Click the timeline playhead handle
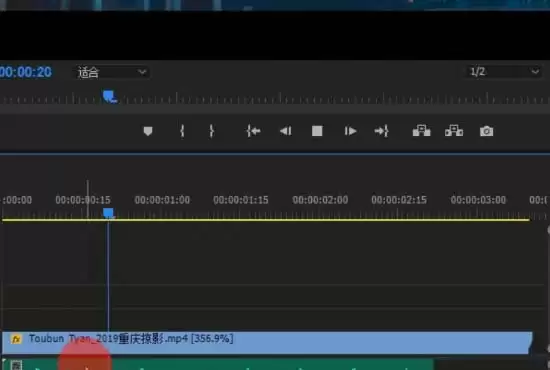This screenshot has width=550, height=370. 108,213
